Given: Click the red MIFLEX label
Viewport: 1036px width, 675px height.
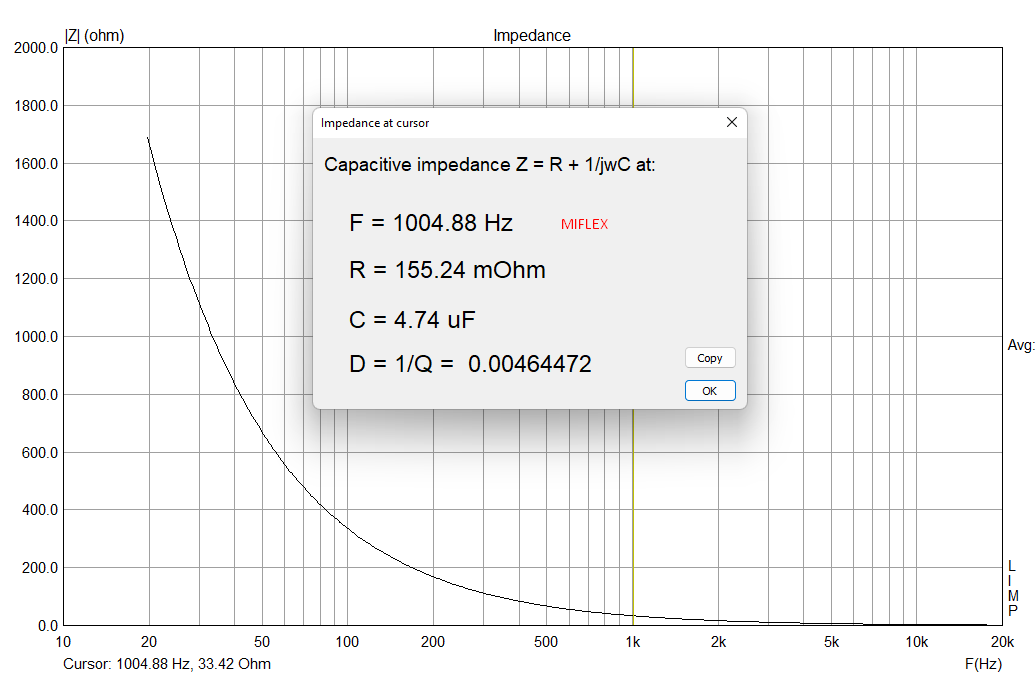Looking at the screenshot, I should click(x=584, y=225).
